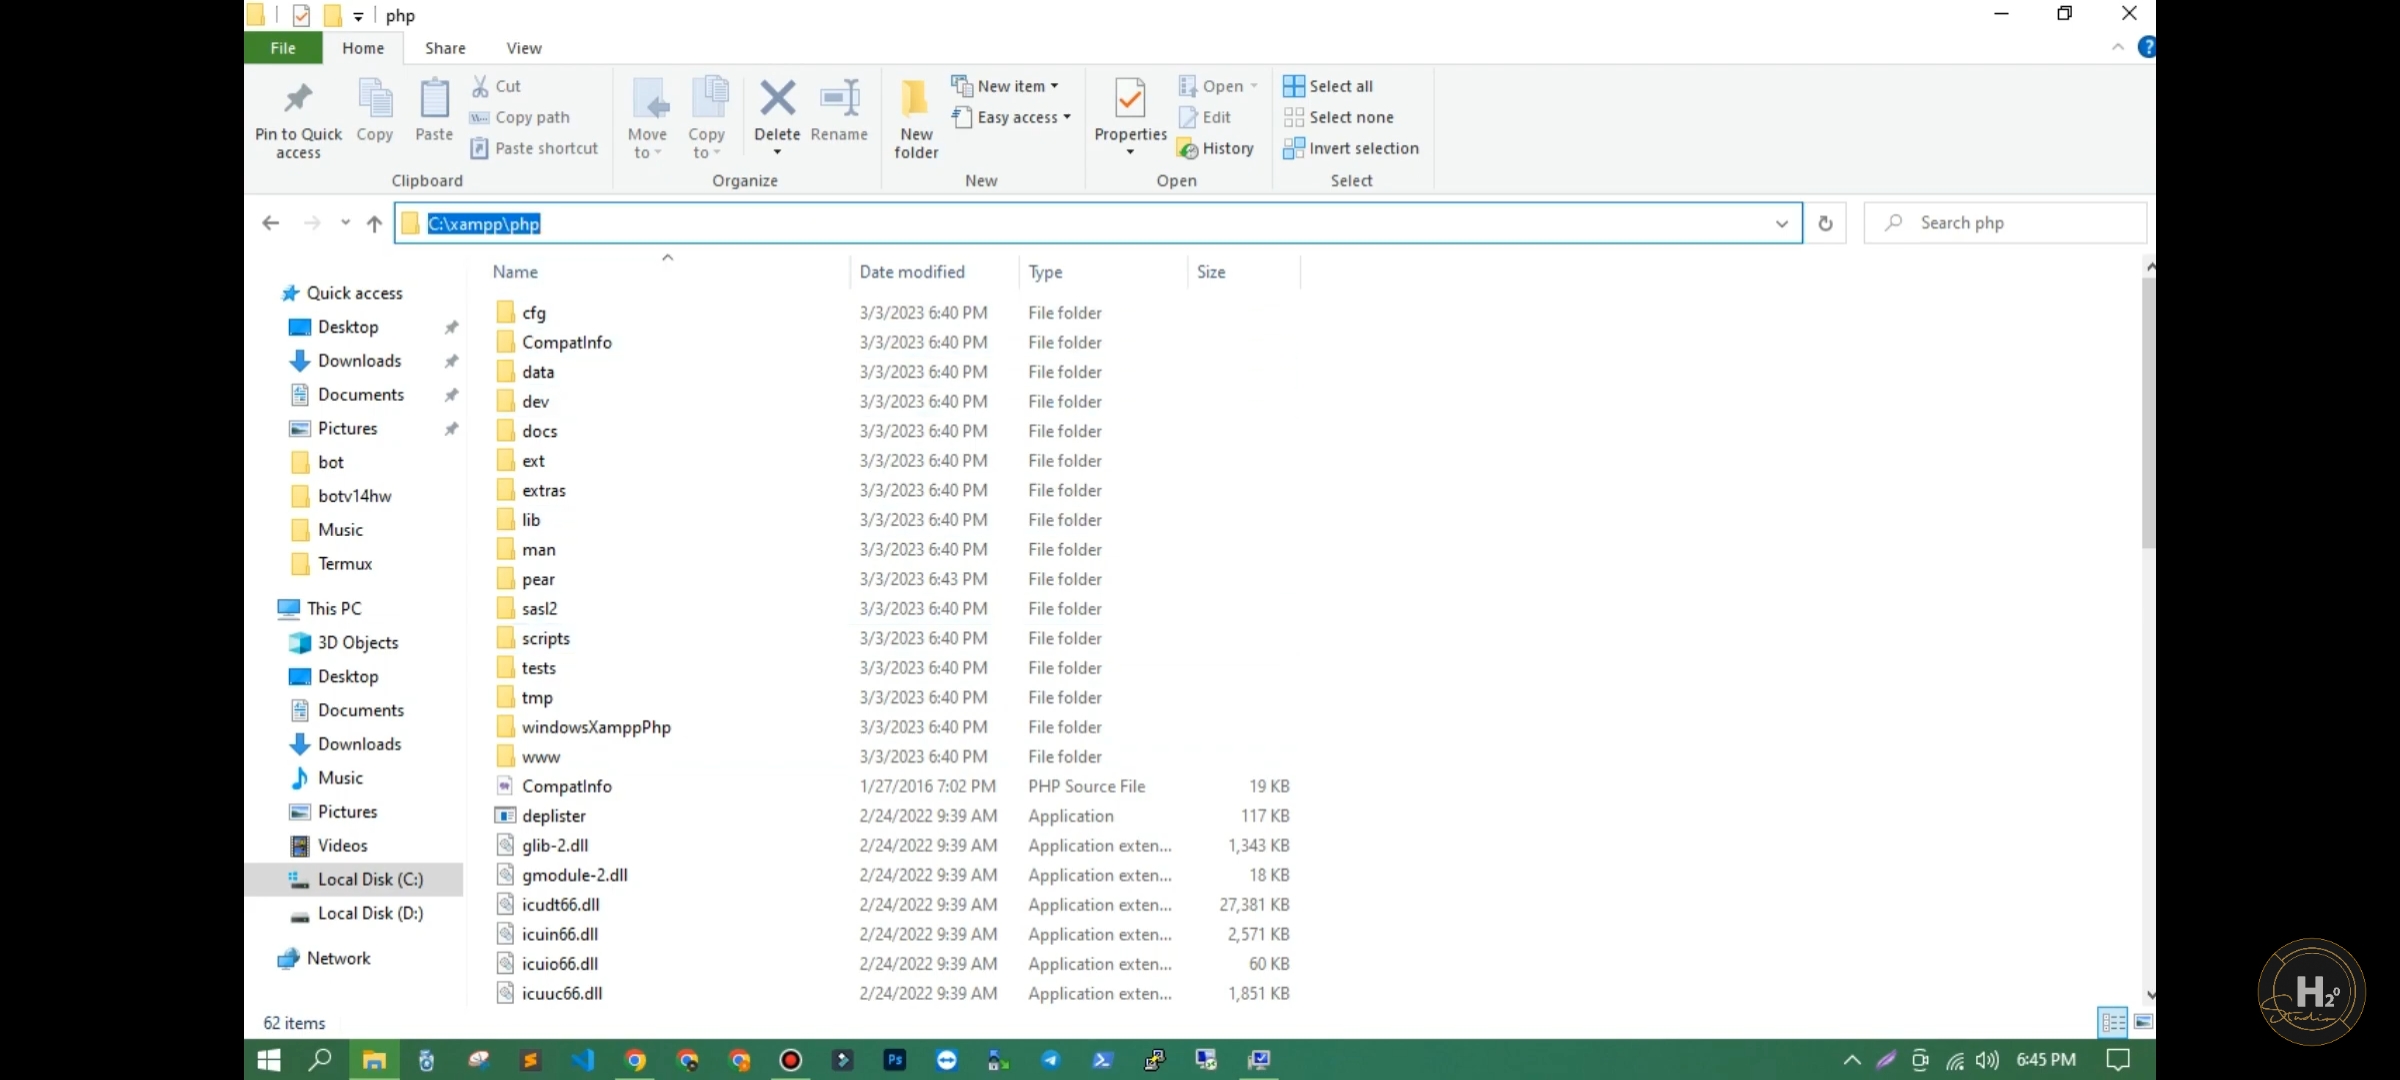Image resolution: width=2400 pixels, height=1080 pixels.
Task: Select Local Disk (D:)
Action: [x=356, y=914]
